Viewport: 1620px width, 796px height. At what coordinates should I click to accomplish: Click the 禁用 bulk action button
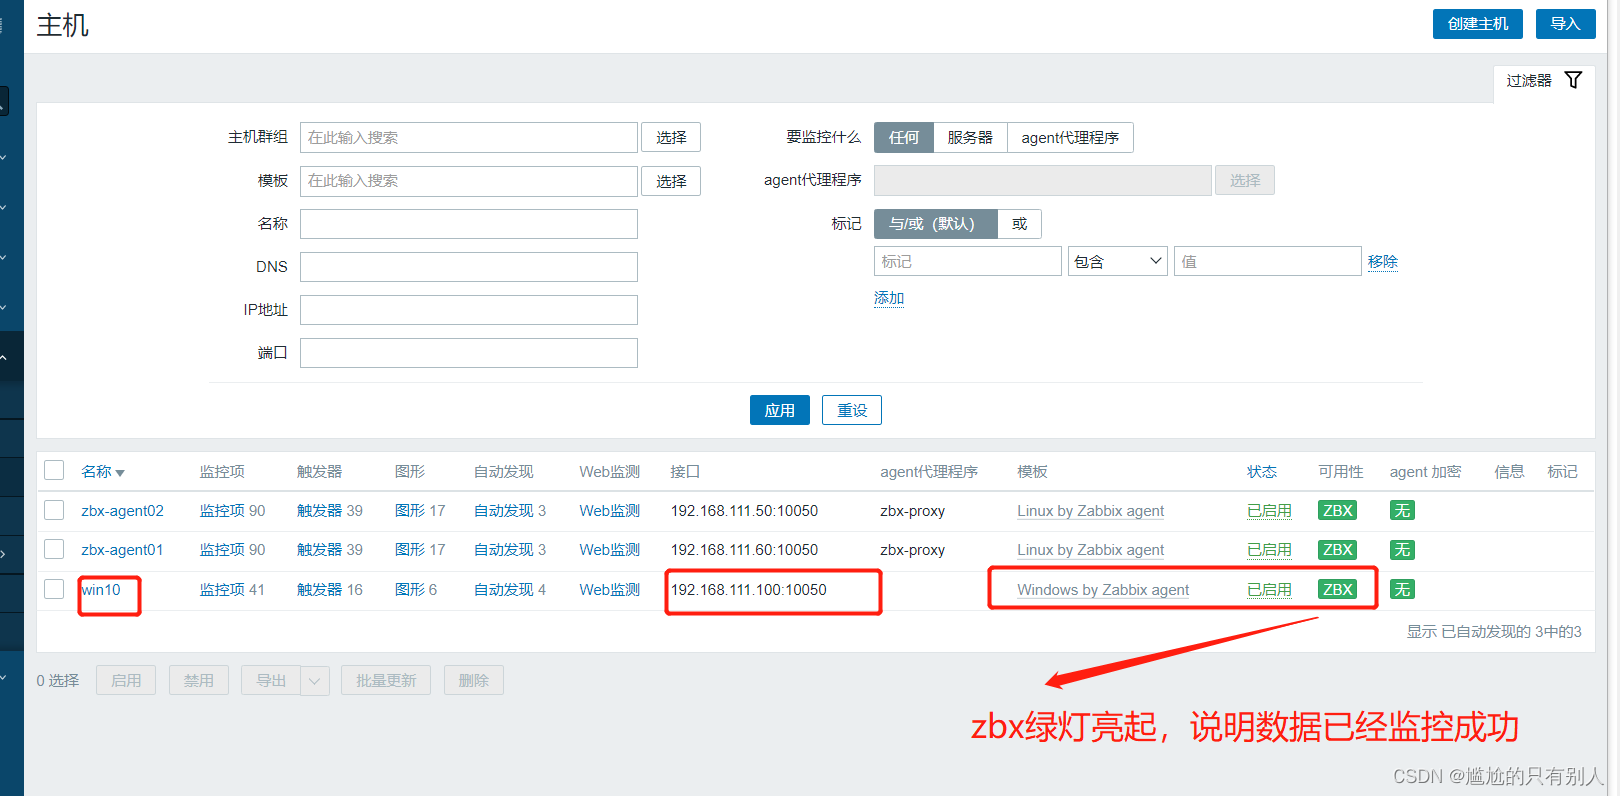[199, 680]
